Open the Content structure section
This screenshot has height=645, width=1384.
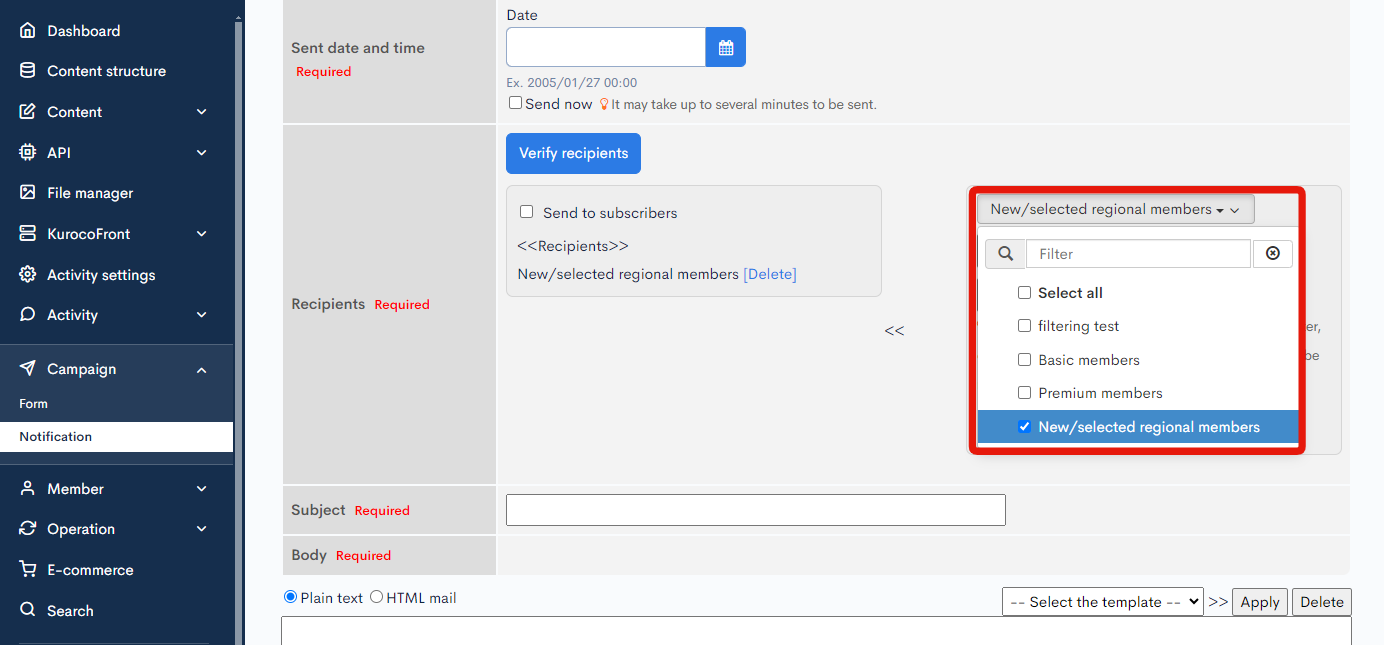click(104, 70)
